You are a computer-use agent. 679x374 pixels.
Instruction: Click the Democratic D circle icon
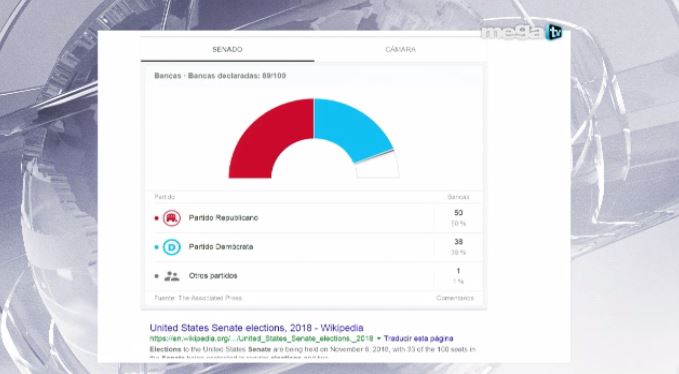pos(171,247)
